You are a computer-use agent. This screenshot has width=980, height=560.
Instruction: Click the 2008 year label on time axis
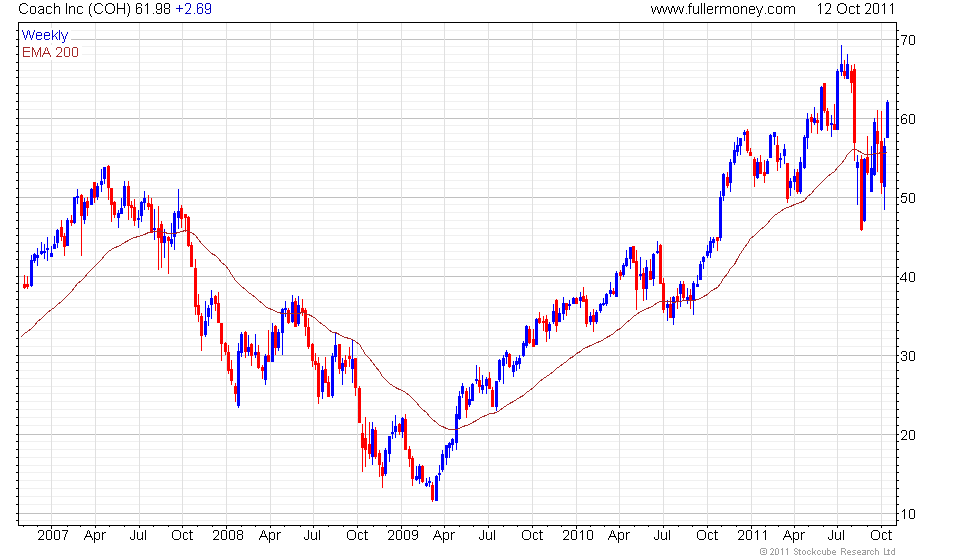[x=228, y=536]
